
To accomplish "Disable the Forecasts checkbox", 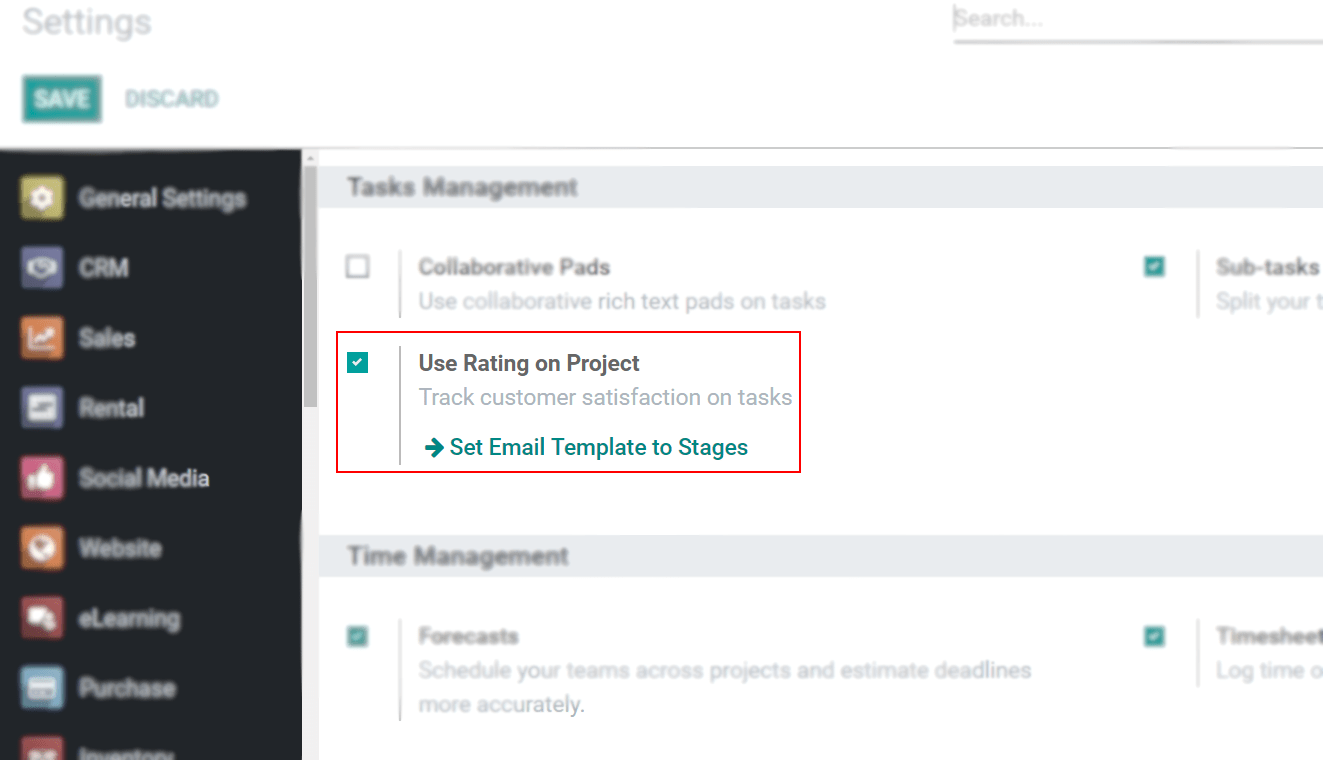I will pyautogui.click(x=357, y=636).
